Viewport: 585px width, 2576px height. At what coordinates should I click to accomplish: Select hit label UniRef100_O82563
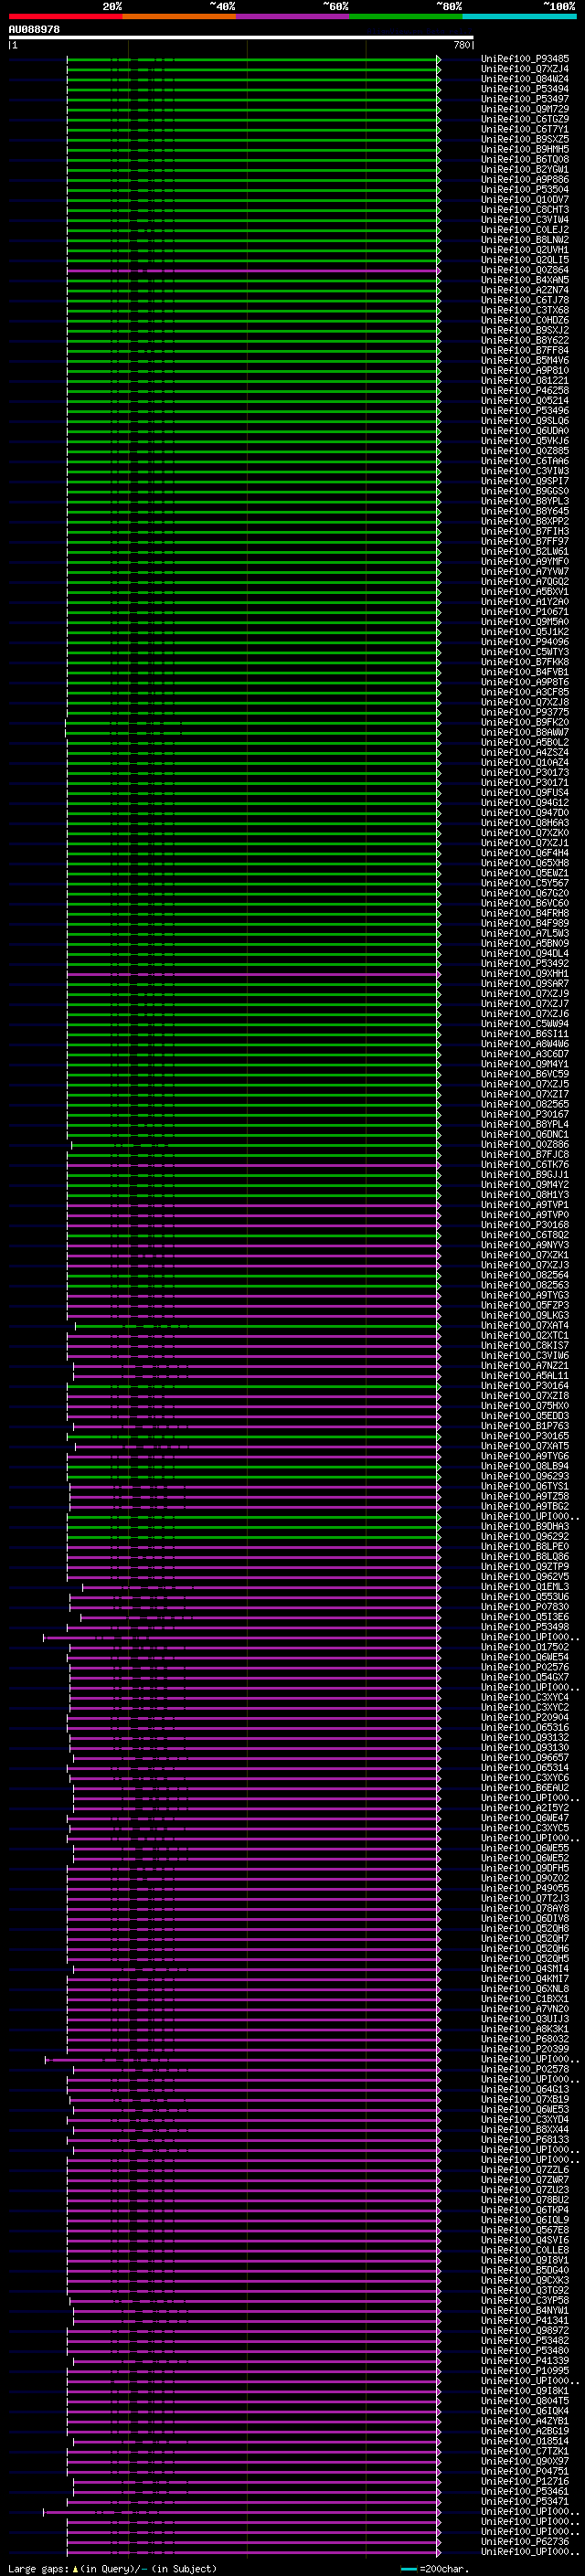525,1285
